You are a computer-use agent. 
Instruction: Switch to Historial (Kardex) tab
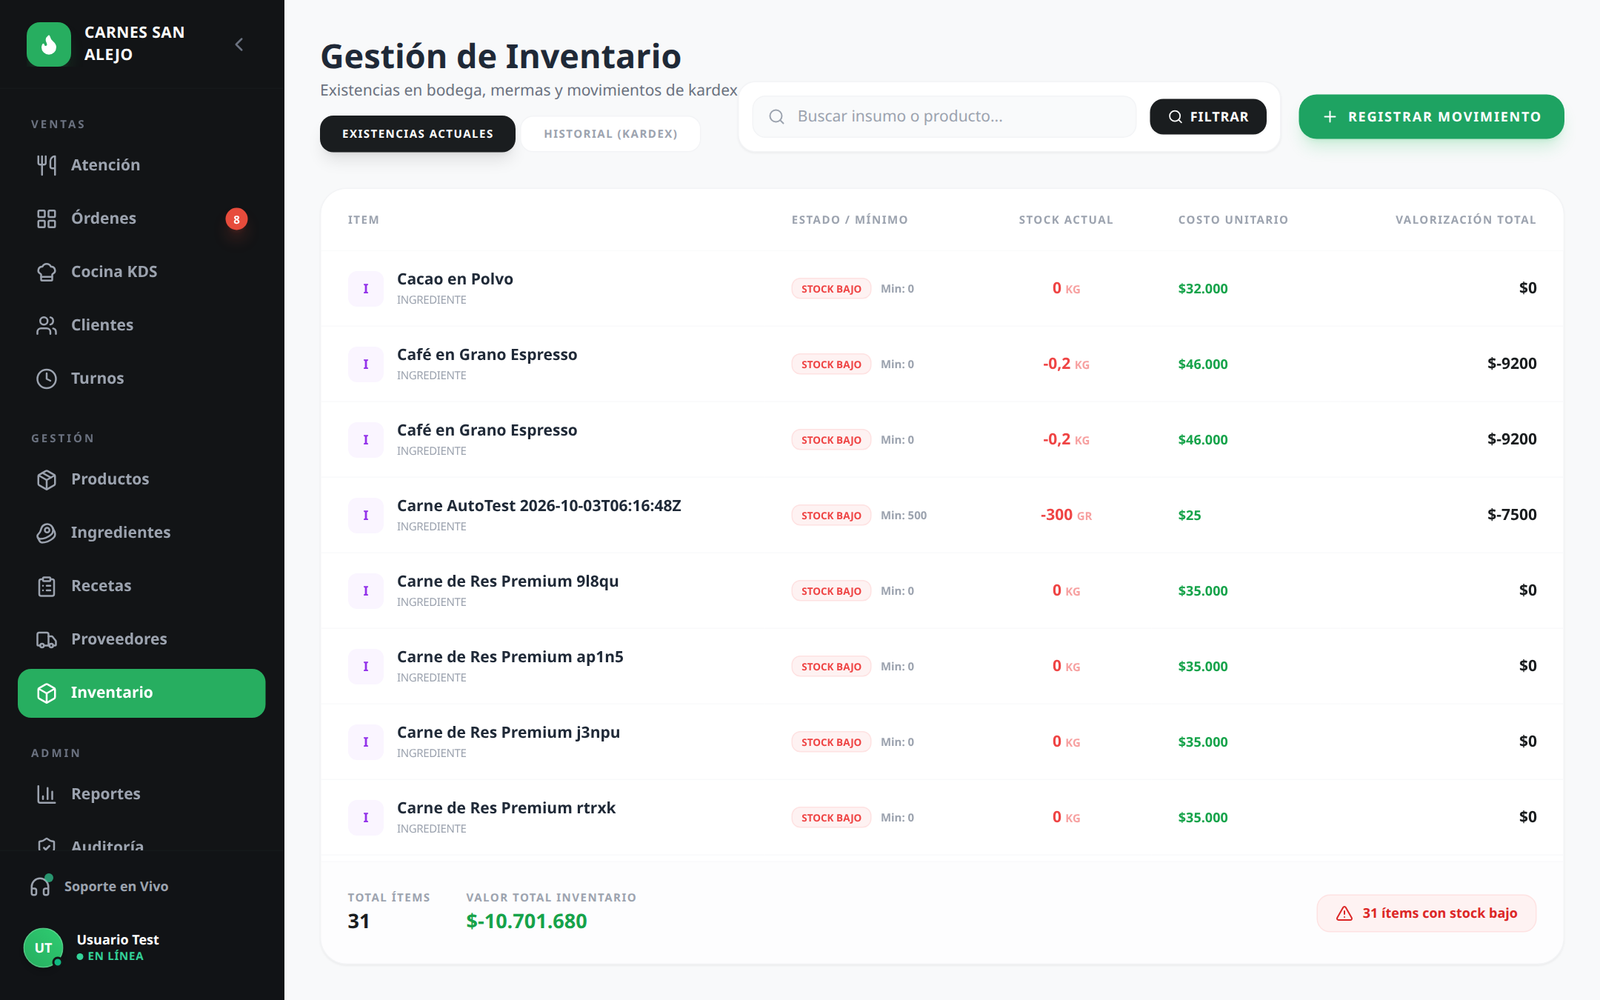coord(611,134)
